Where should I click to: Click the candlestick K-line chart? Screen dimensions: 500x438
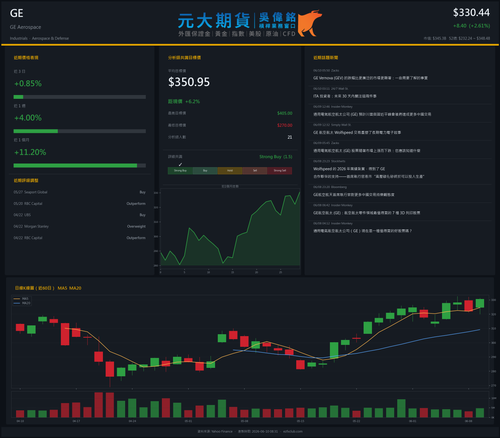coord(251,342)
